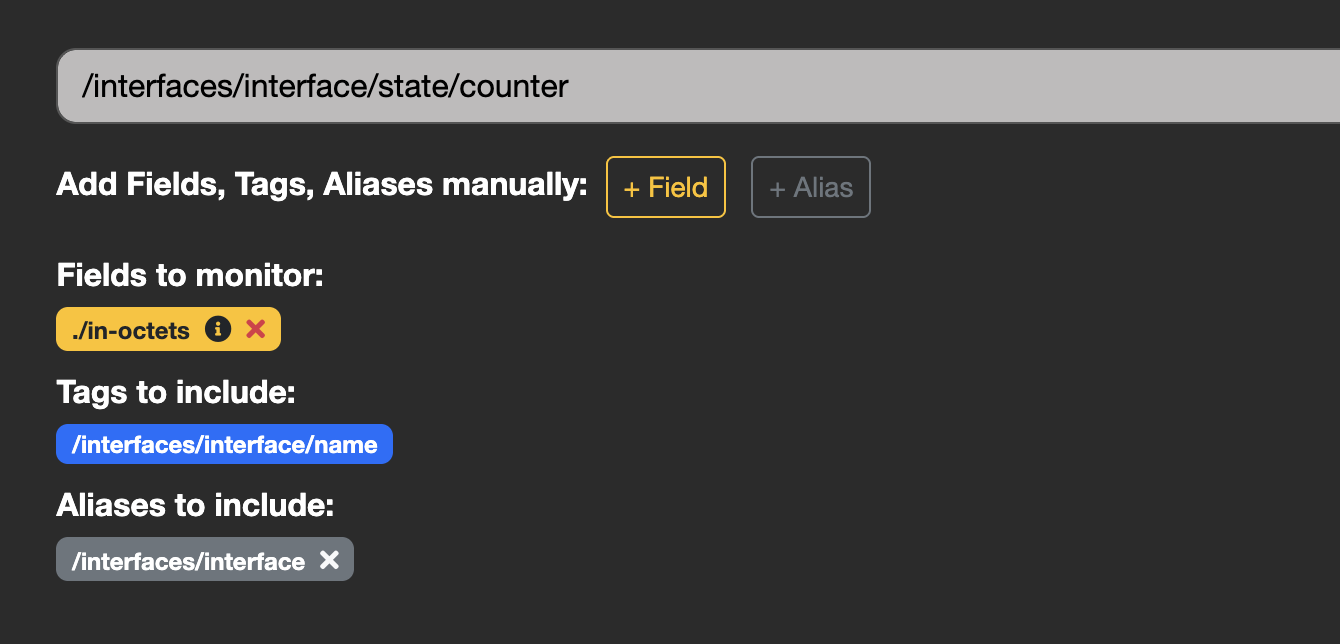Discard the interfaces/interface alias entry
The image size is (1340, 644).
329,560
